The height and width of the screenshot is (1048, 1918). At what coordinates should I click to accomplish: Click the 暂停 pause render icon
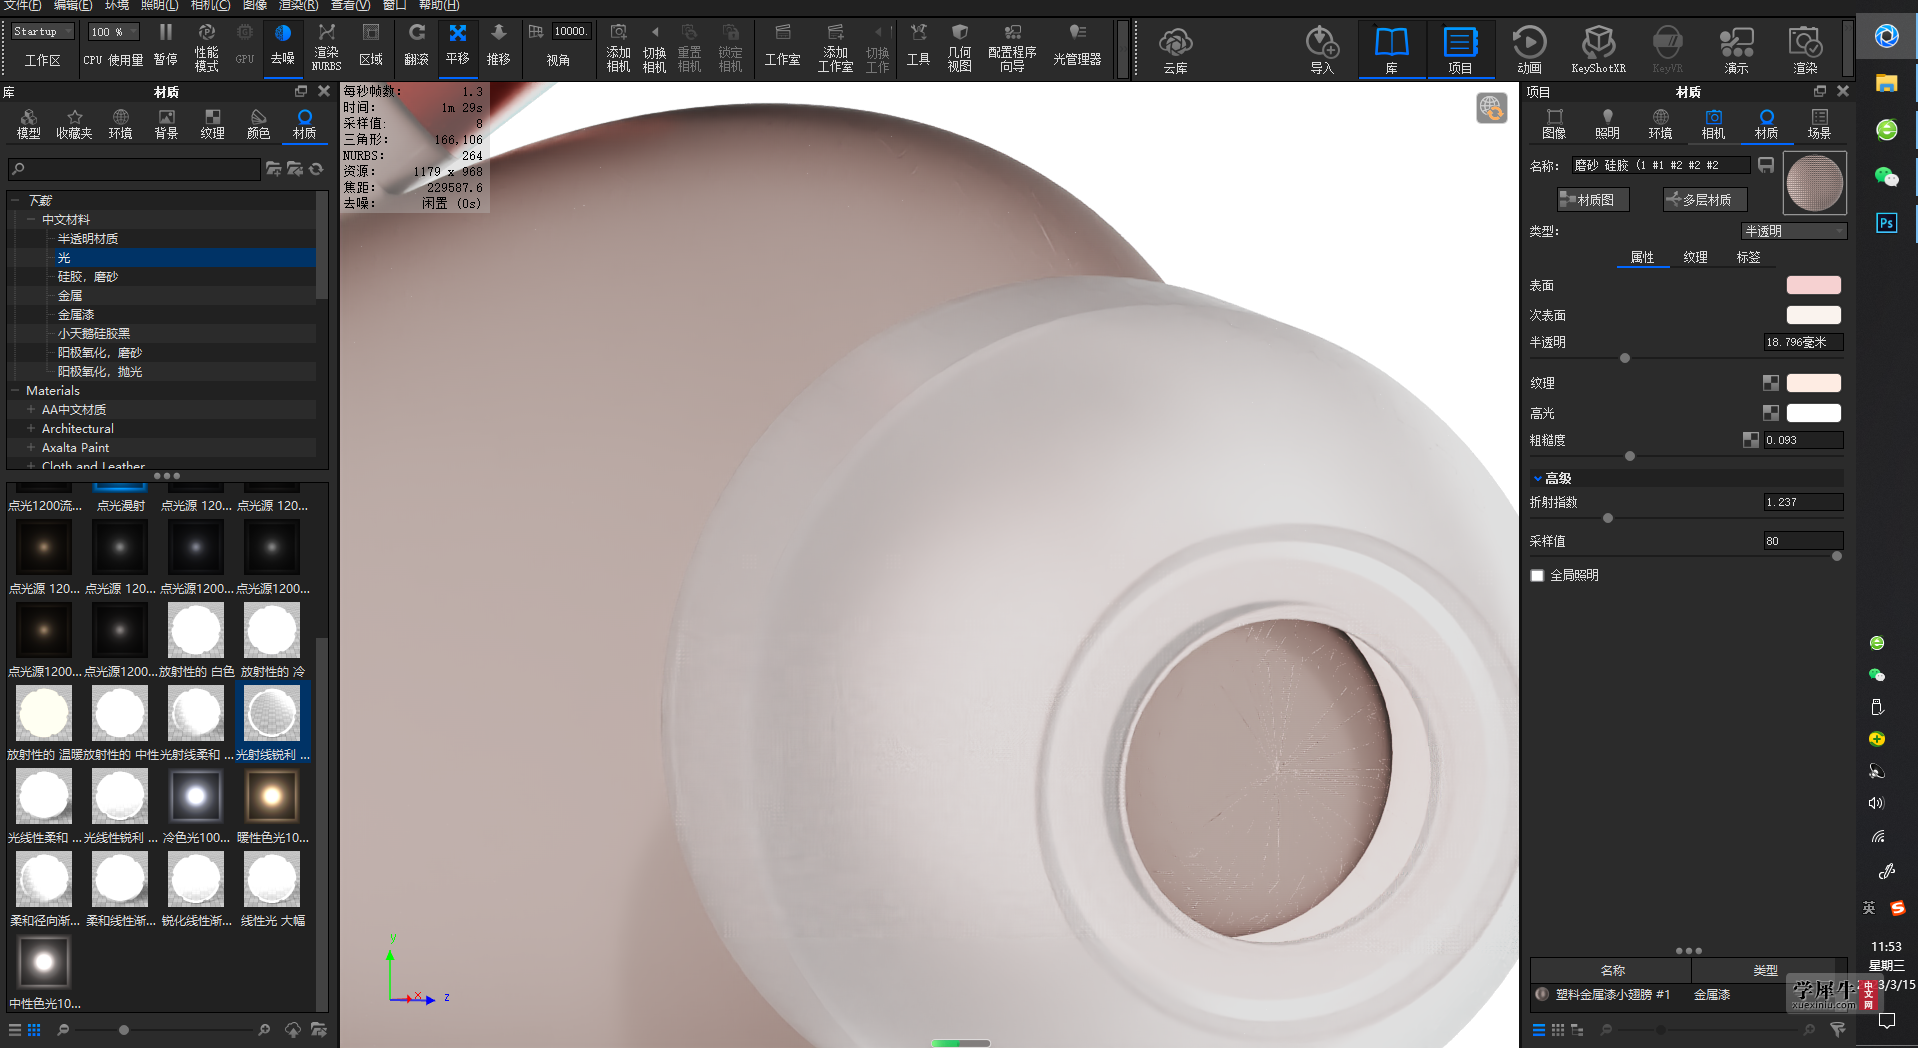166,45
